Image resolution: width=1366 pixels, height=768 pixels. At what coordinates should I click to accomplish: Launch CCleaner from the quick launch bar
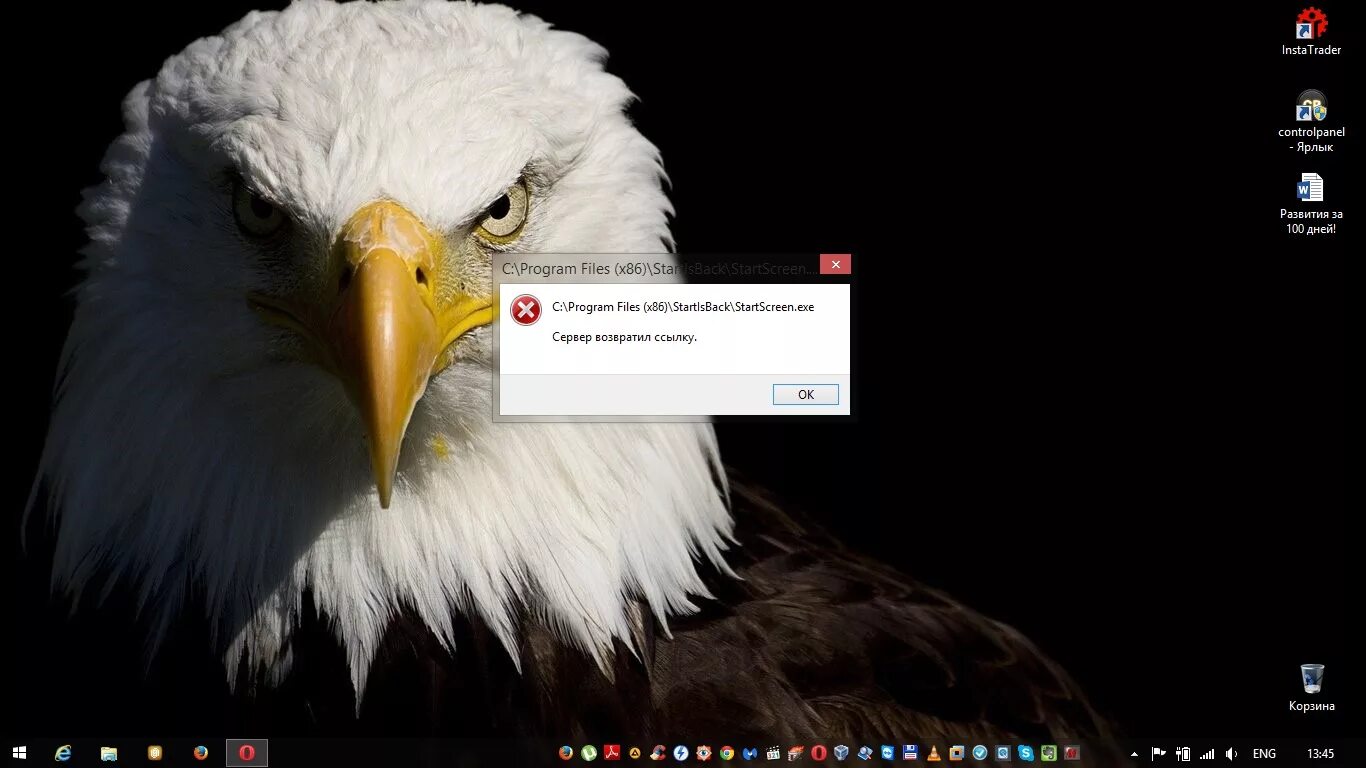[x=657, y=753]
